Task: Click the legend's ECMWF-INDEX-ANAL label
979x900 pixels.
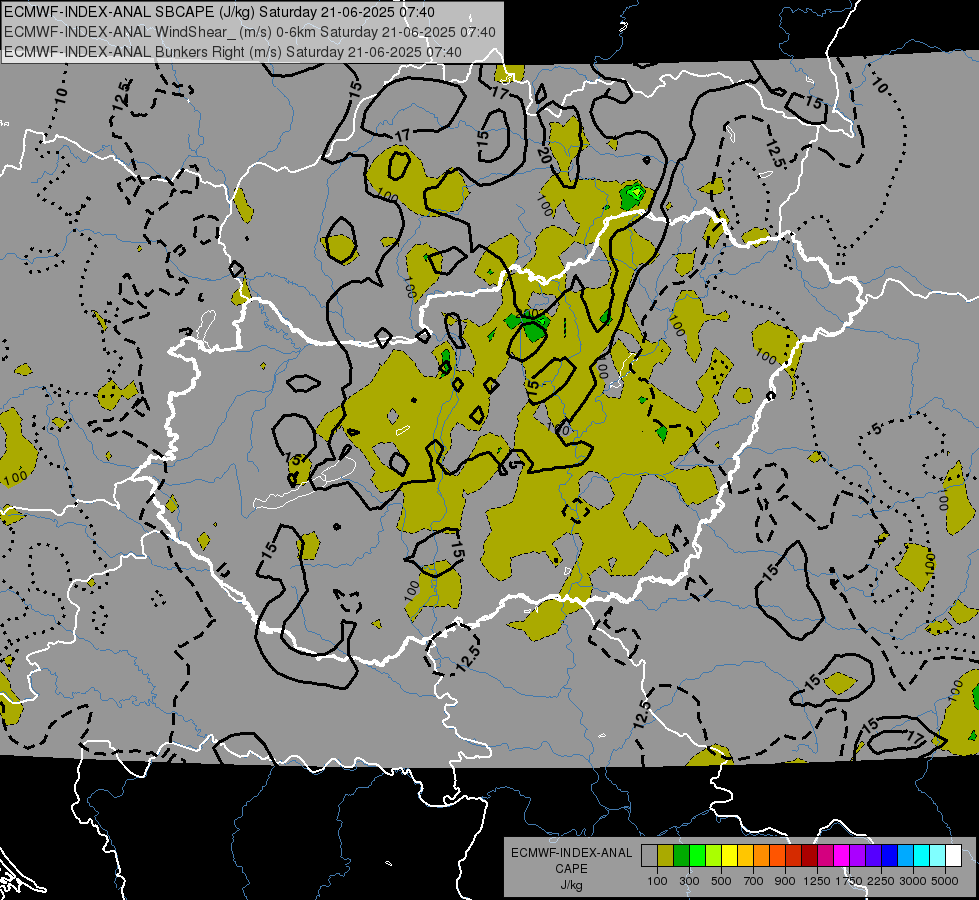Action: 571,853
